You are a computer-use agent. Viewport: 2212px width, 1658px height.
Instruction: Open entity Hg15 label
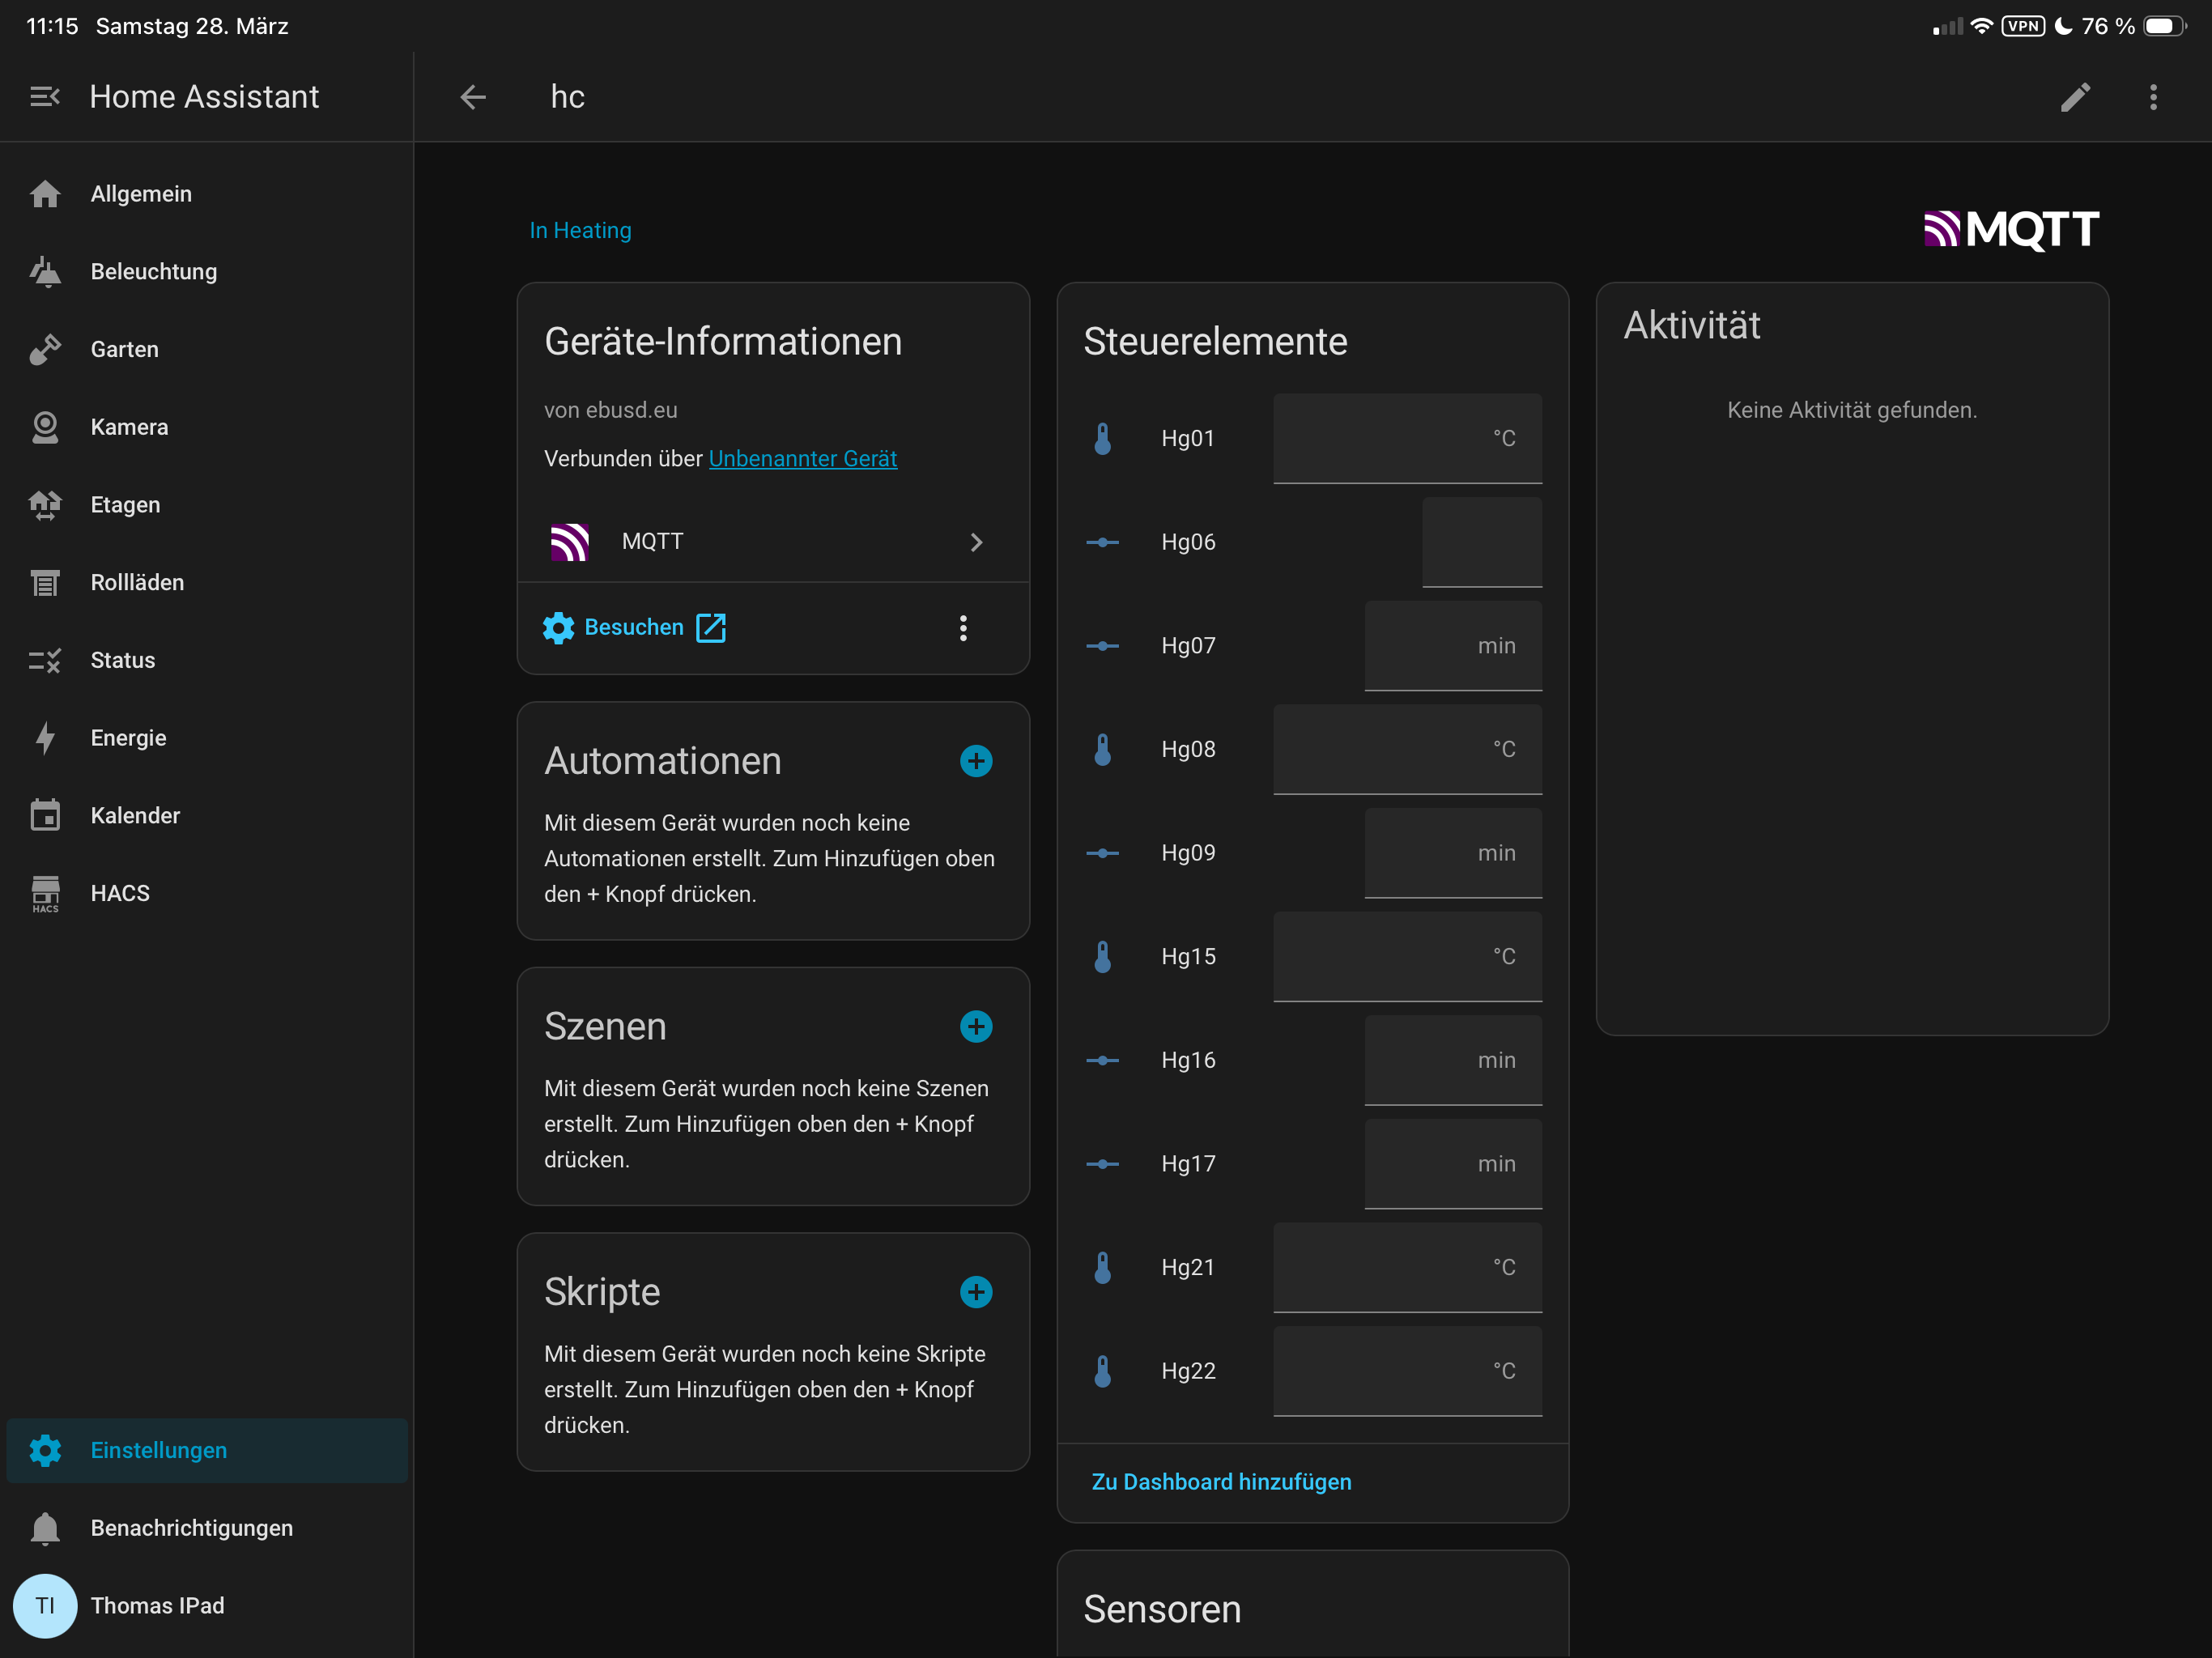pos(1188,956)
